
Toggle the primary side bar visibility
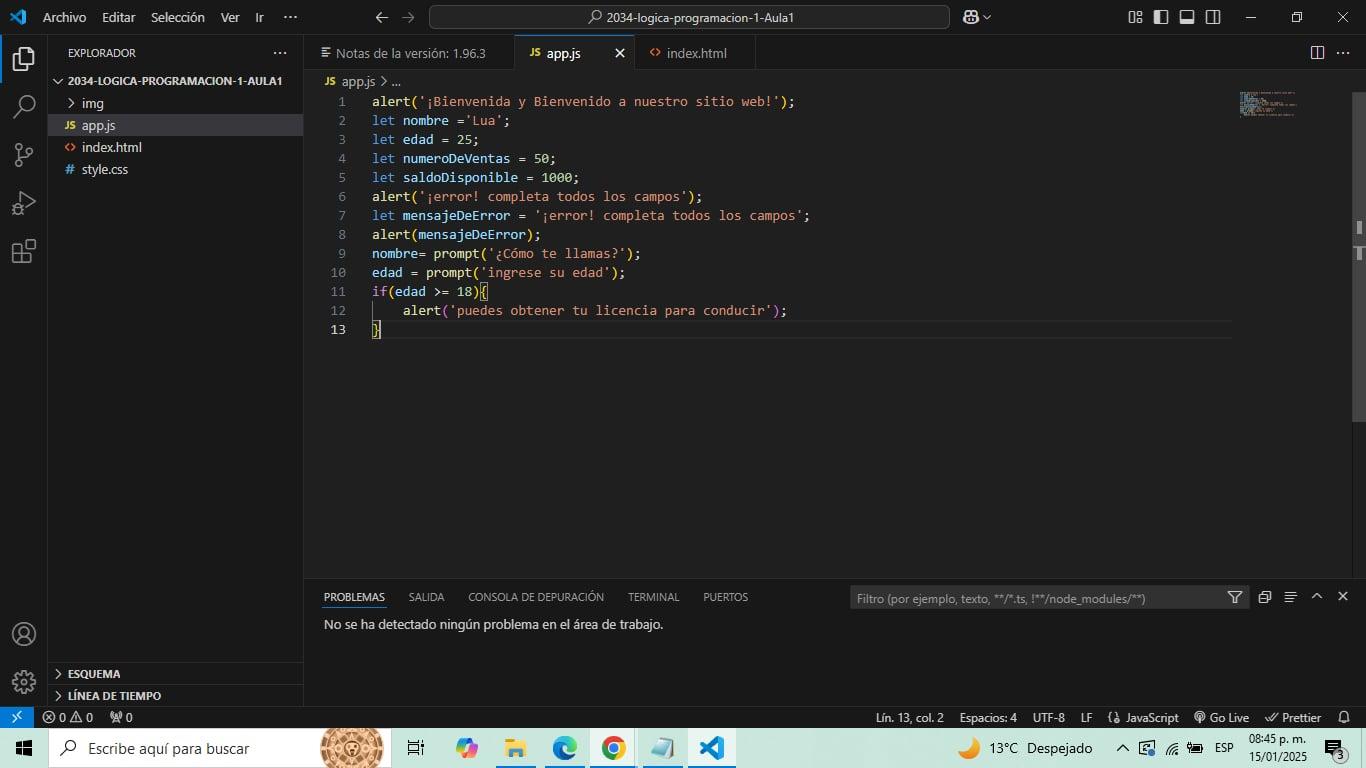(x=1161, y=17)
